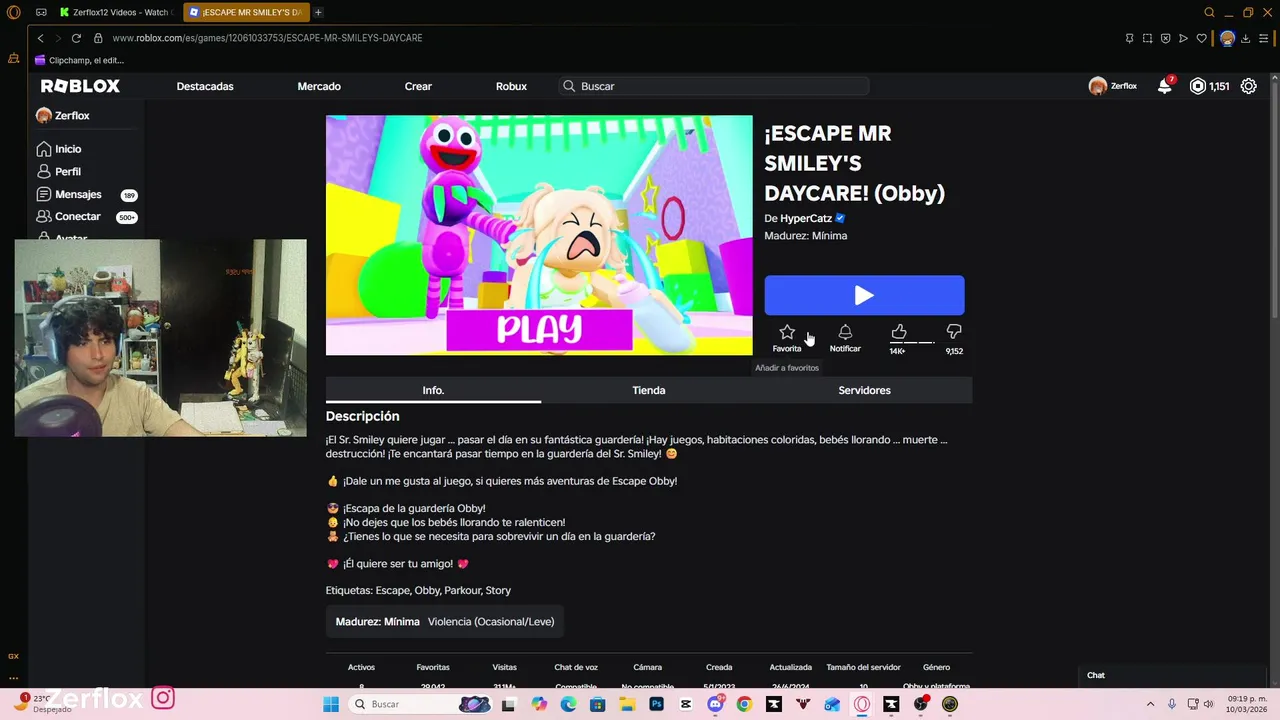This screenshot has height=720, width=1280.
Task: Open a new browser tab with plus
Action: coord(318,12)
